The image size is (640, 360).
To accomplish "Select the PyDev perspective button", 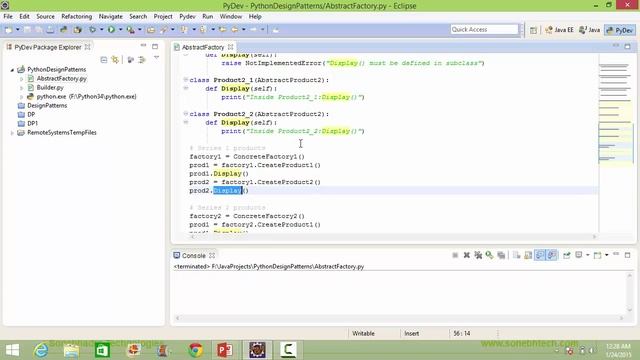I will pos(620,30).
